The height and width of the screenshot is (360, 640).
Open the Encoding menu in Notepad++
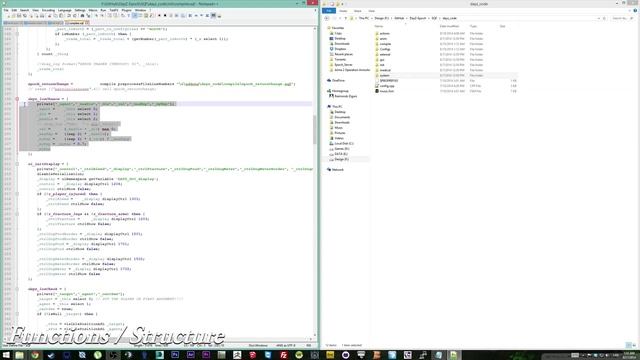[48, 10]
